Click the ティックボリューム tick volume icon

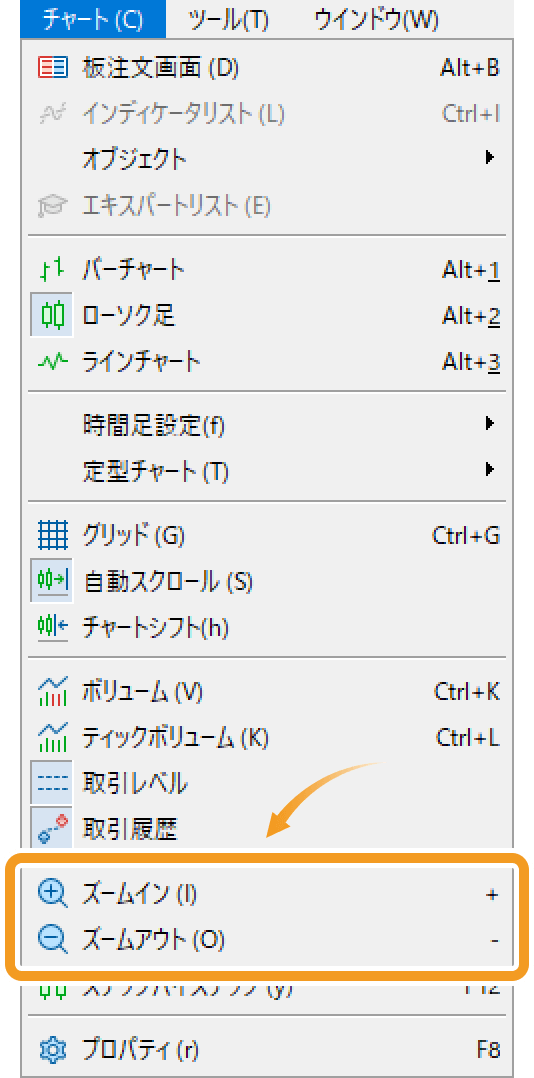[x=52, y=738]
